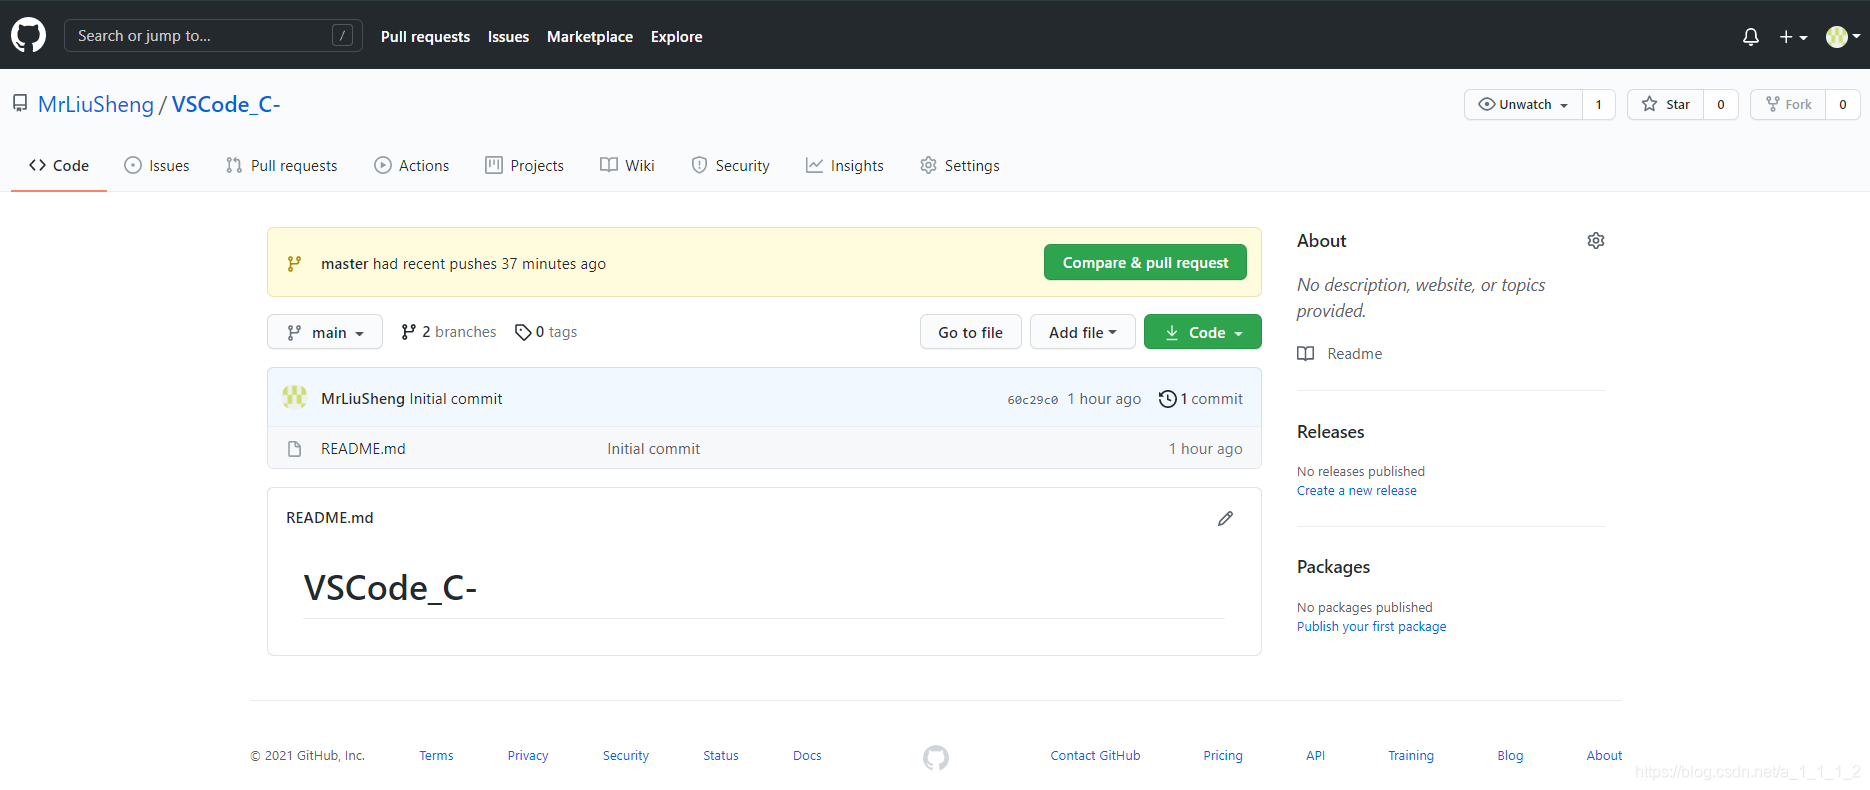The image size is (1870, 790).
Task: Open the Wiki tab
Action: click(628, 166)
